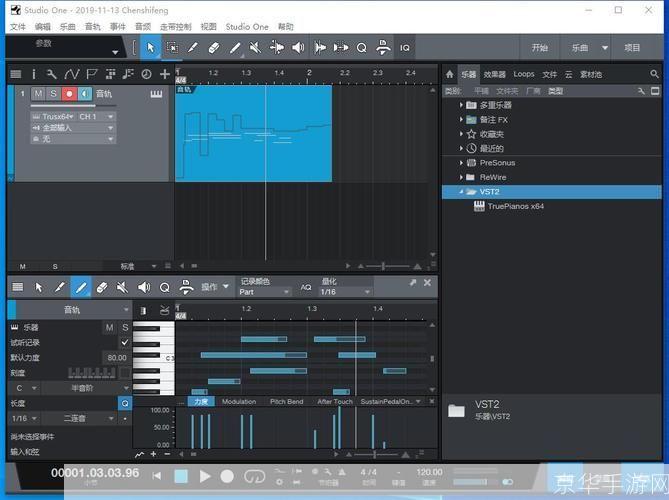Select the Pitch Bend controller tab
The height and width of the screenshot is (500, 669).
point(286,401)
